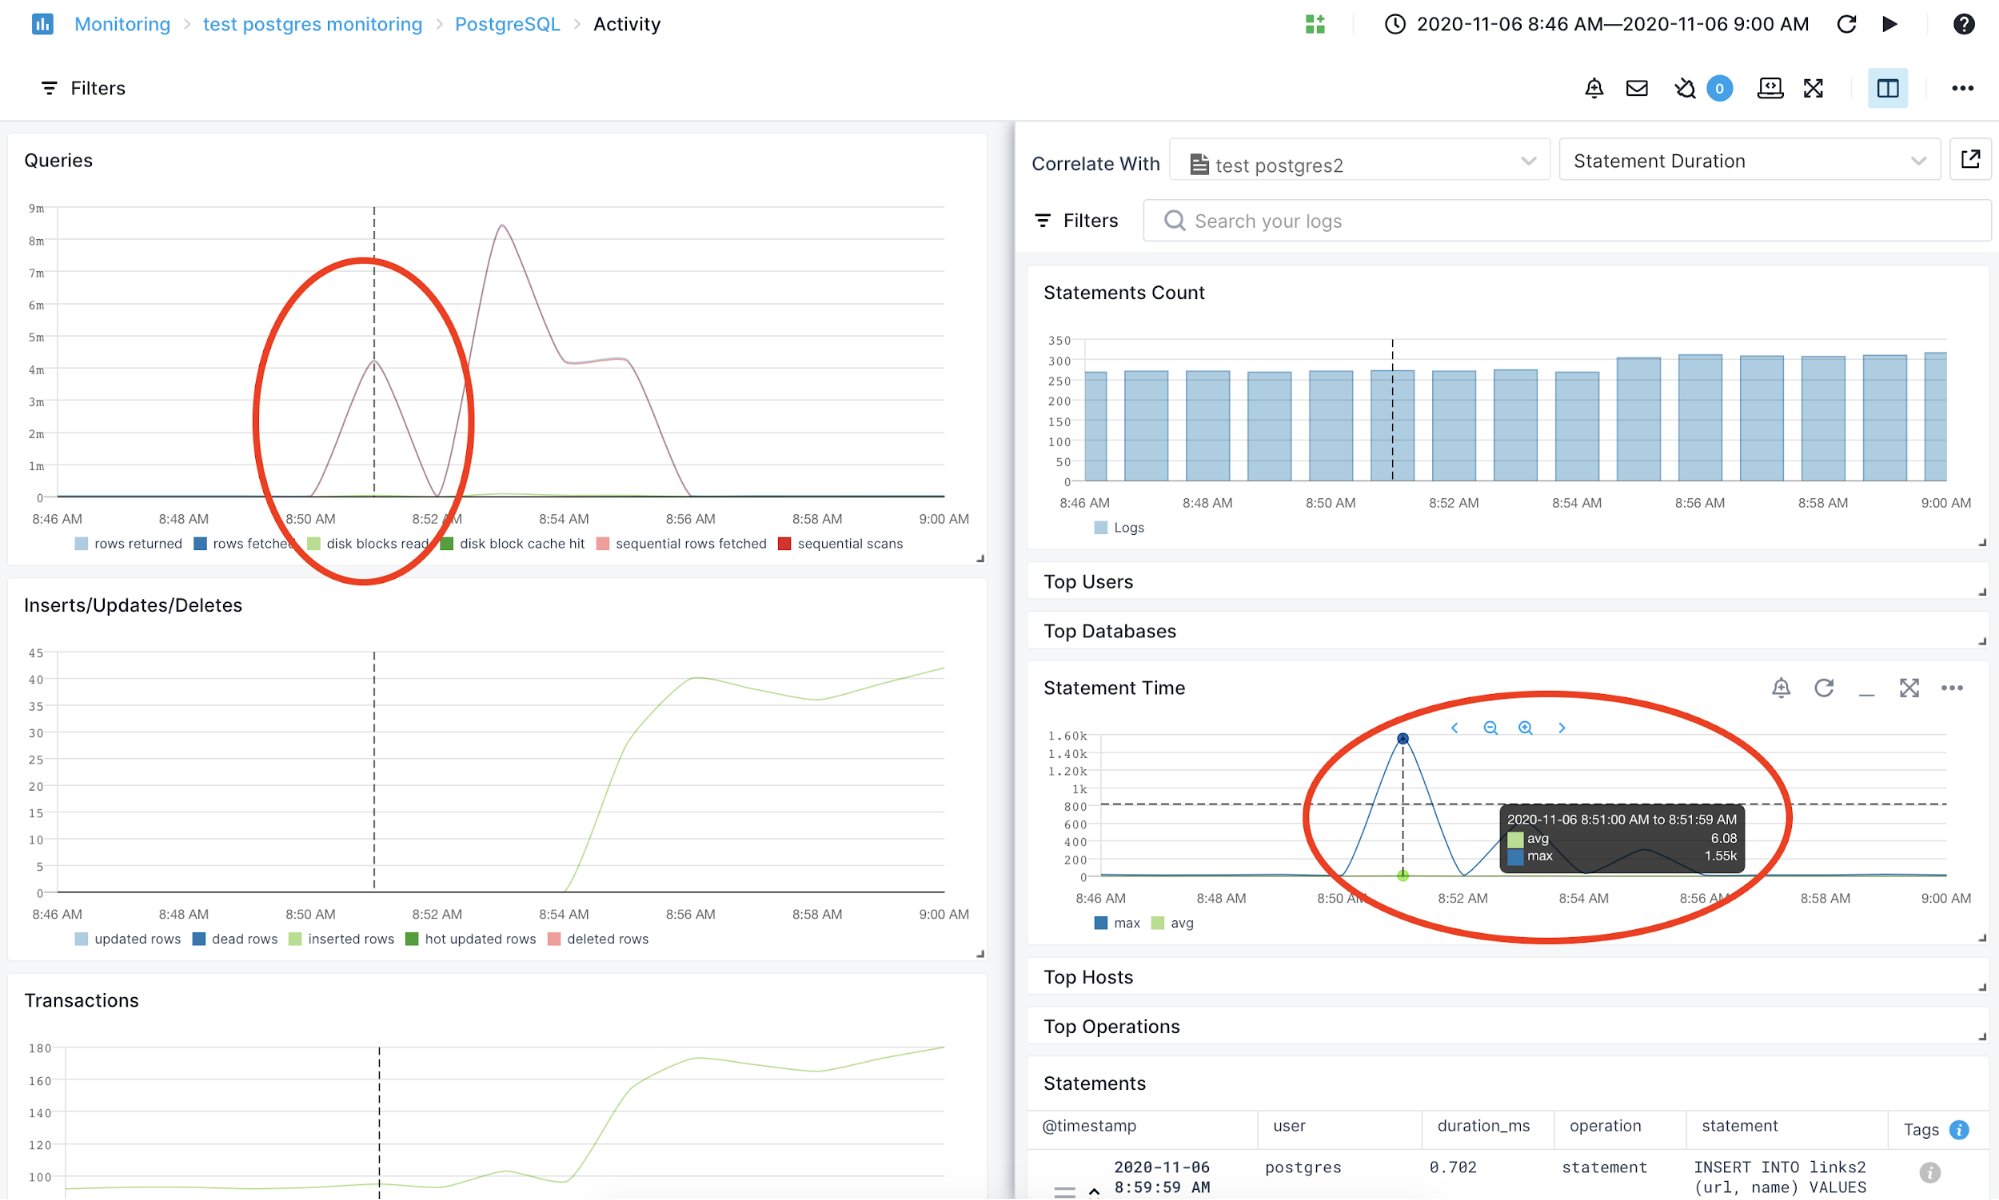
Task: Click the refresh/reload icon in toolbar
Action: pyautogui.click(x=1849, y=24)
